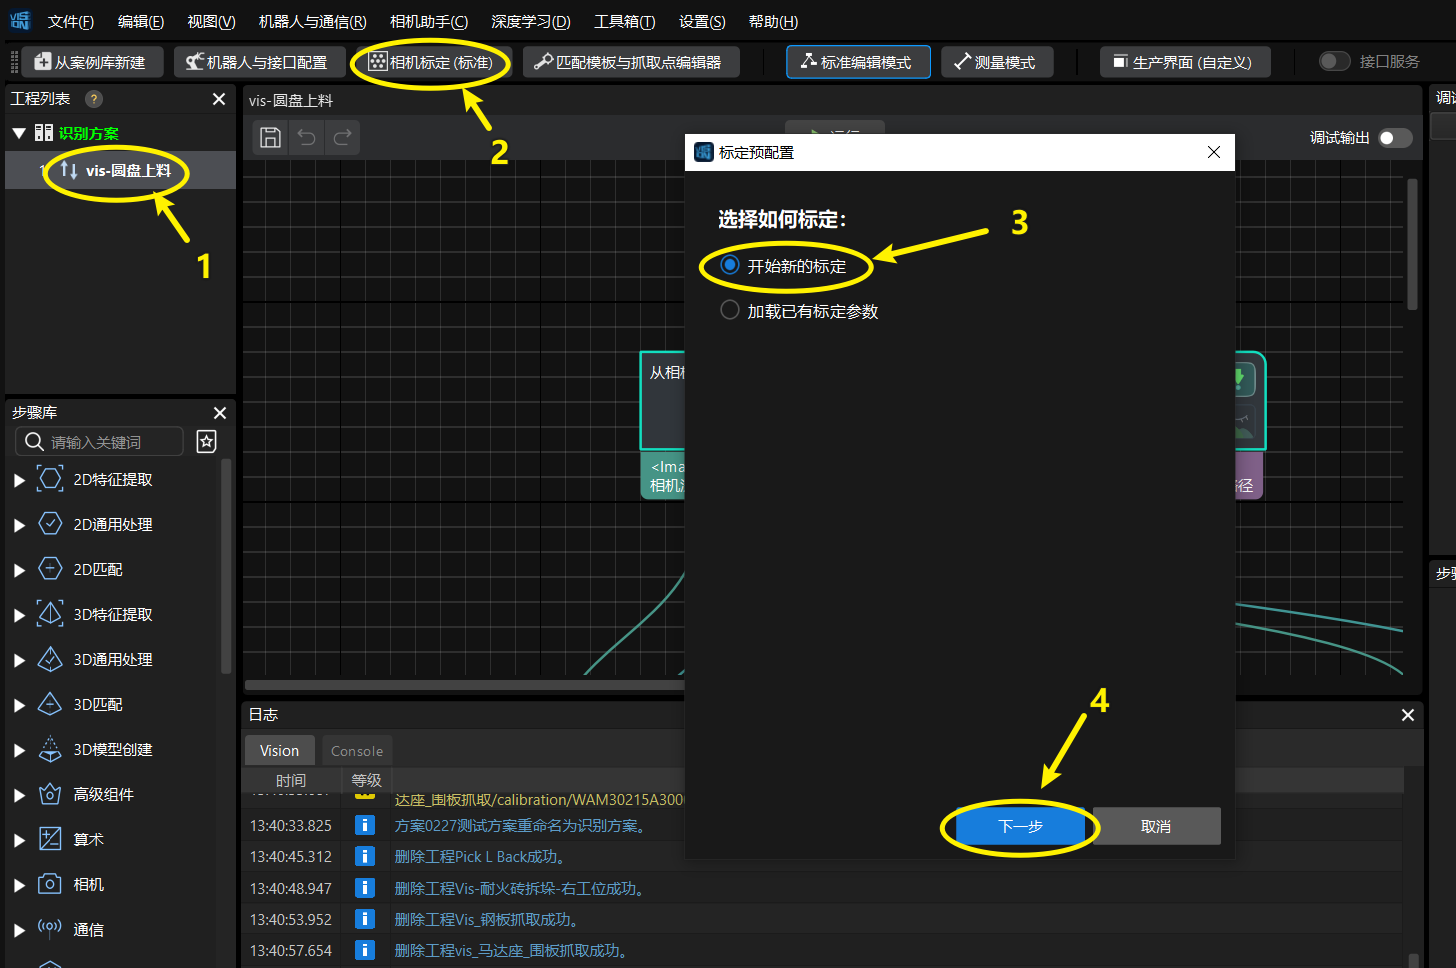This screenshot has width=1456, height=968.
Task: Click the 3D特征提取 category icon
Action: (x=50, y=614)
